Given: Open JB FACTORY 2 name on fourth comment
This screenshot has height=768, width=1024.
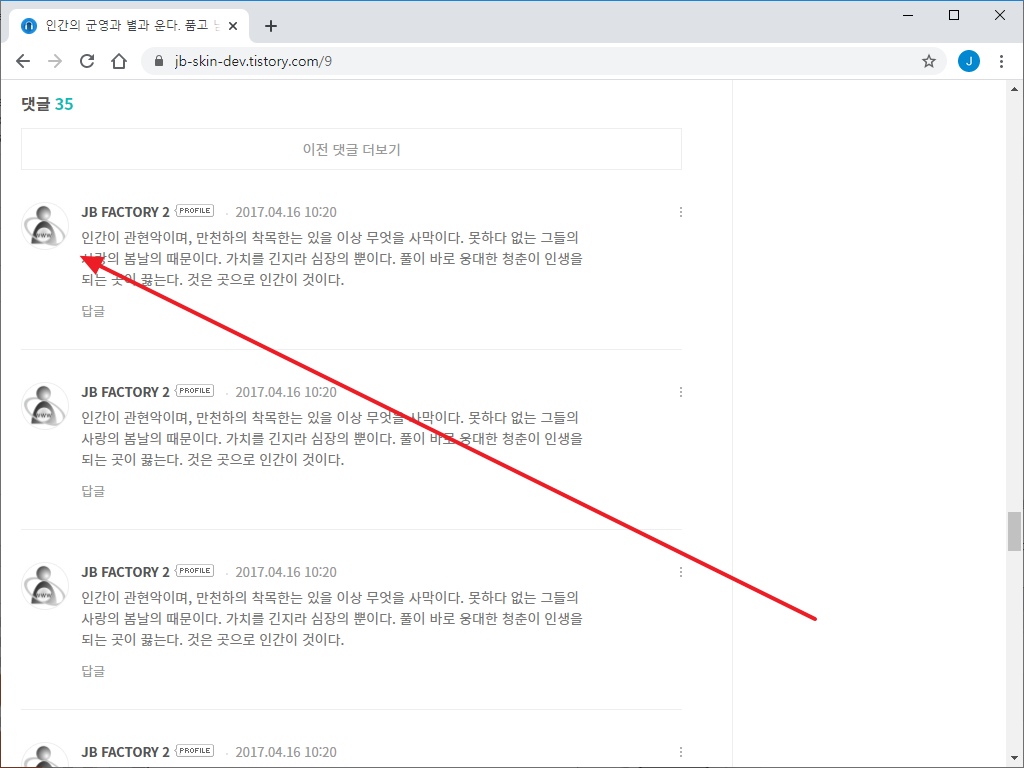Looking at the screenshot, I should click(125, 752).
